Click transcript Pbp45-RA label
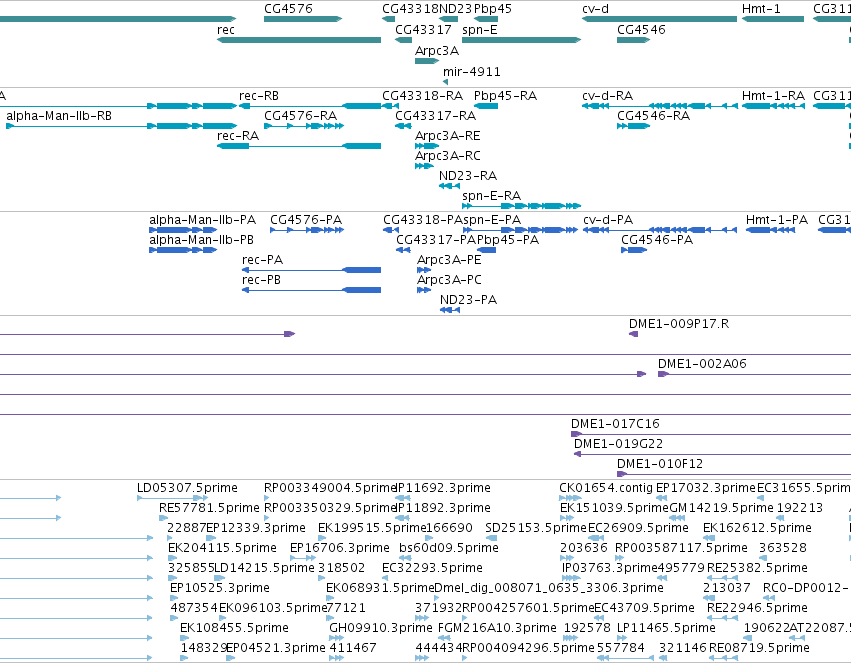Image resolution: width=851 pixels, height=663 pixels. 505,96
